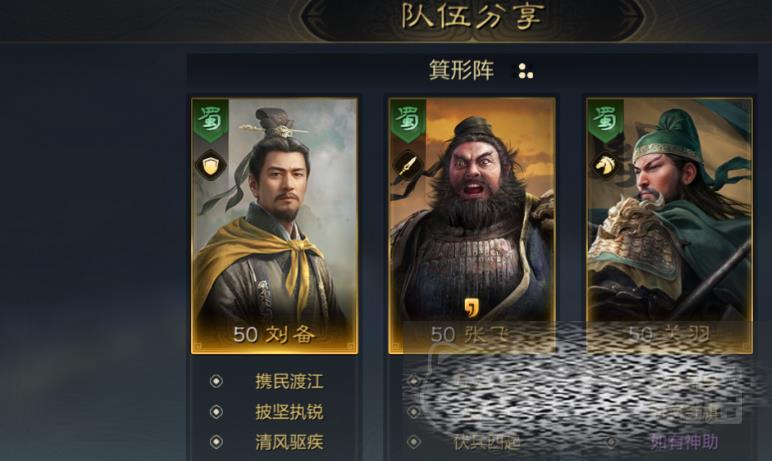Image resolution: width=772 pixels, height=461 pixels.
Task: Click the yellow quote mark icon on 张飞's card
Action: pyautogui.click(x=471, y=307)
